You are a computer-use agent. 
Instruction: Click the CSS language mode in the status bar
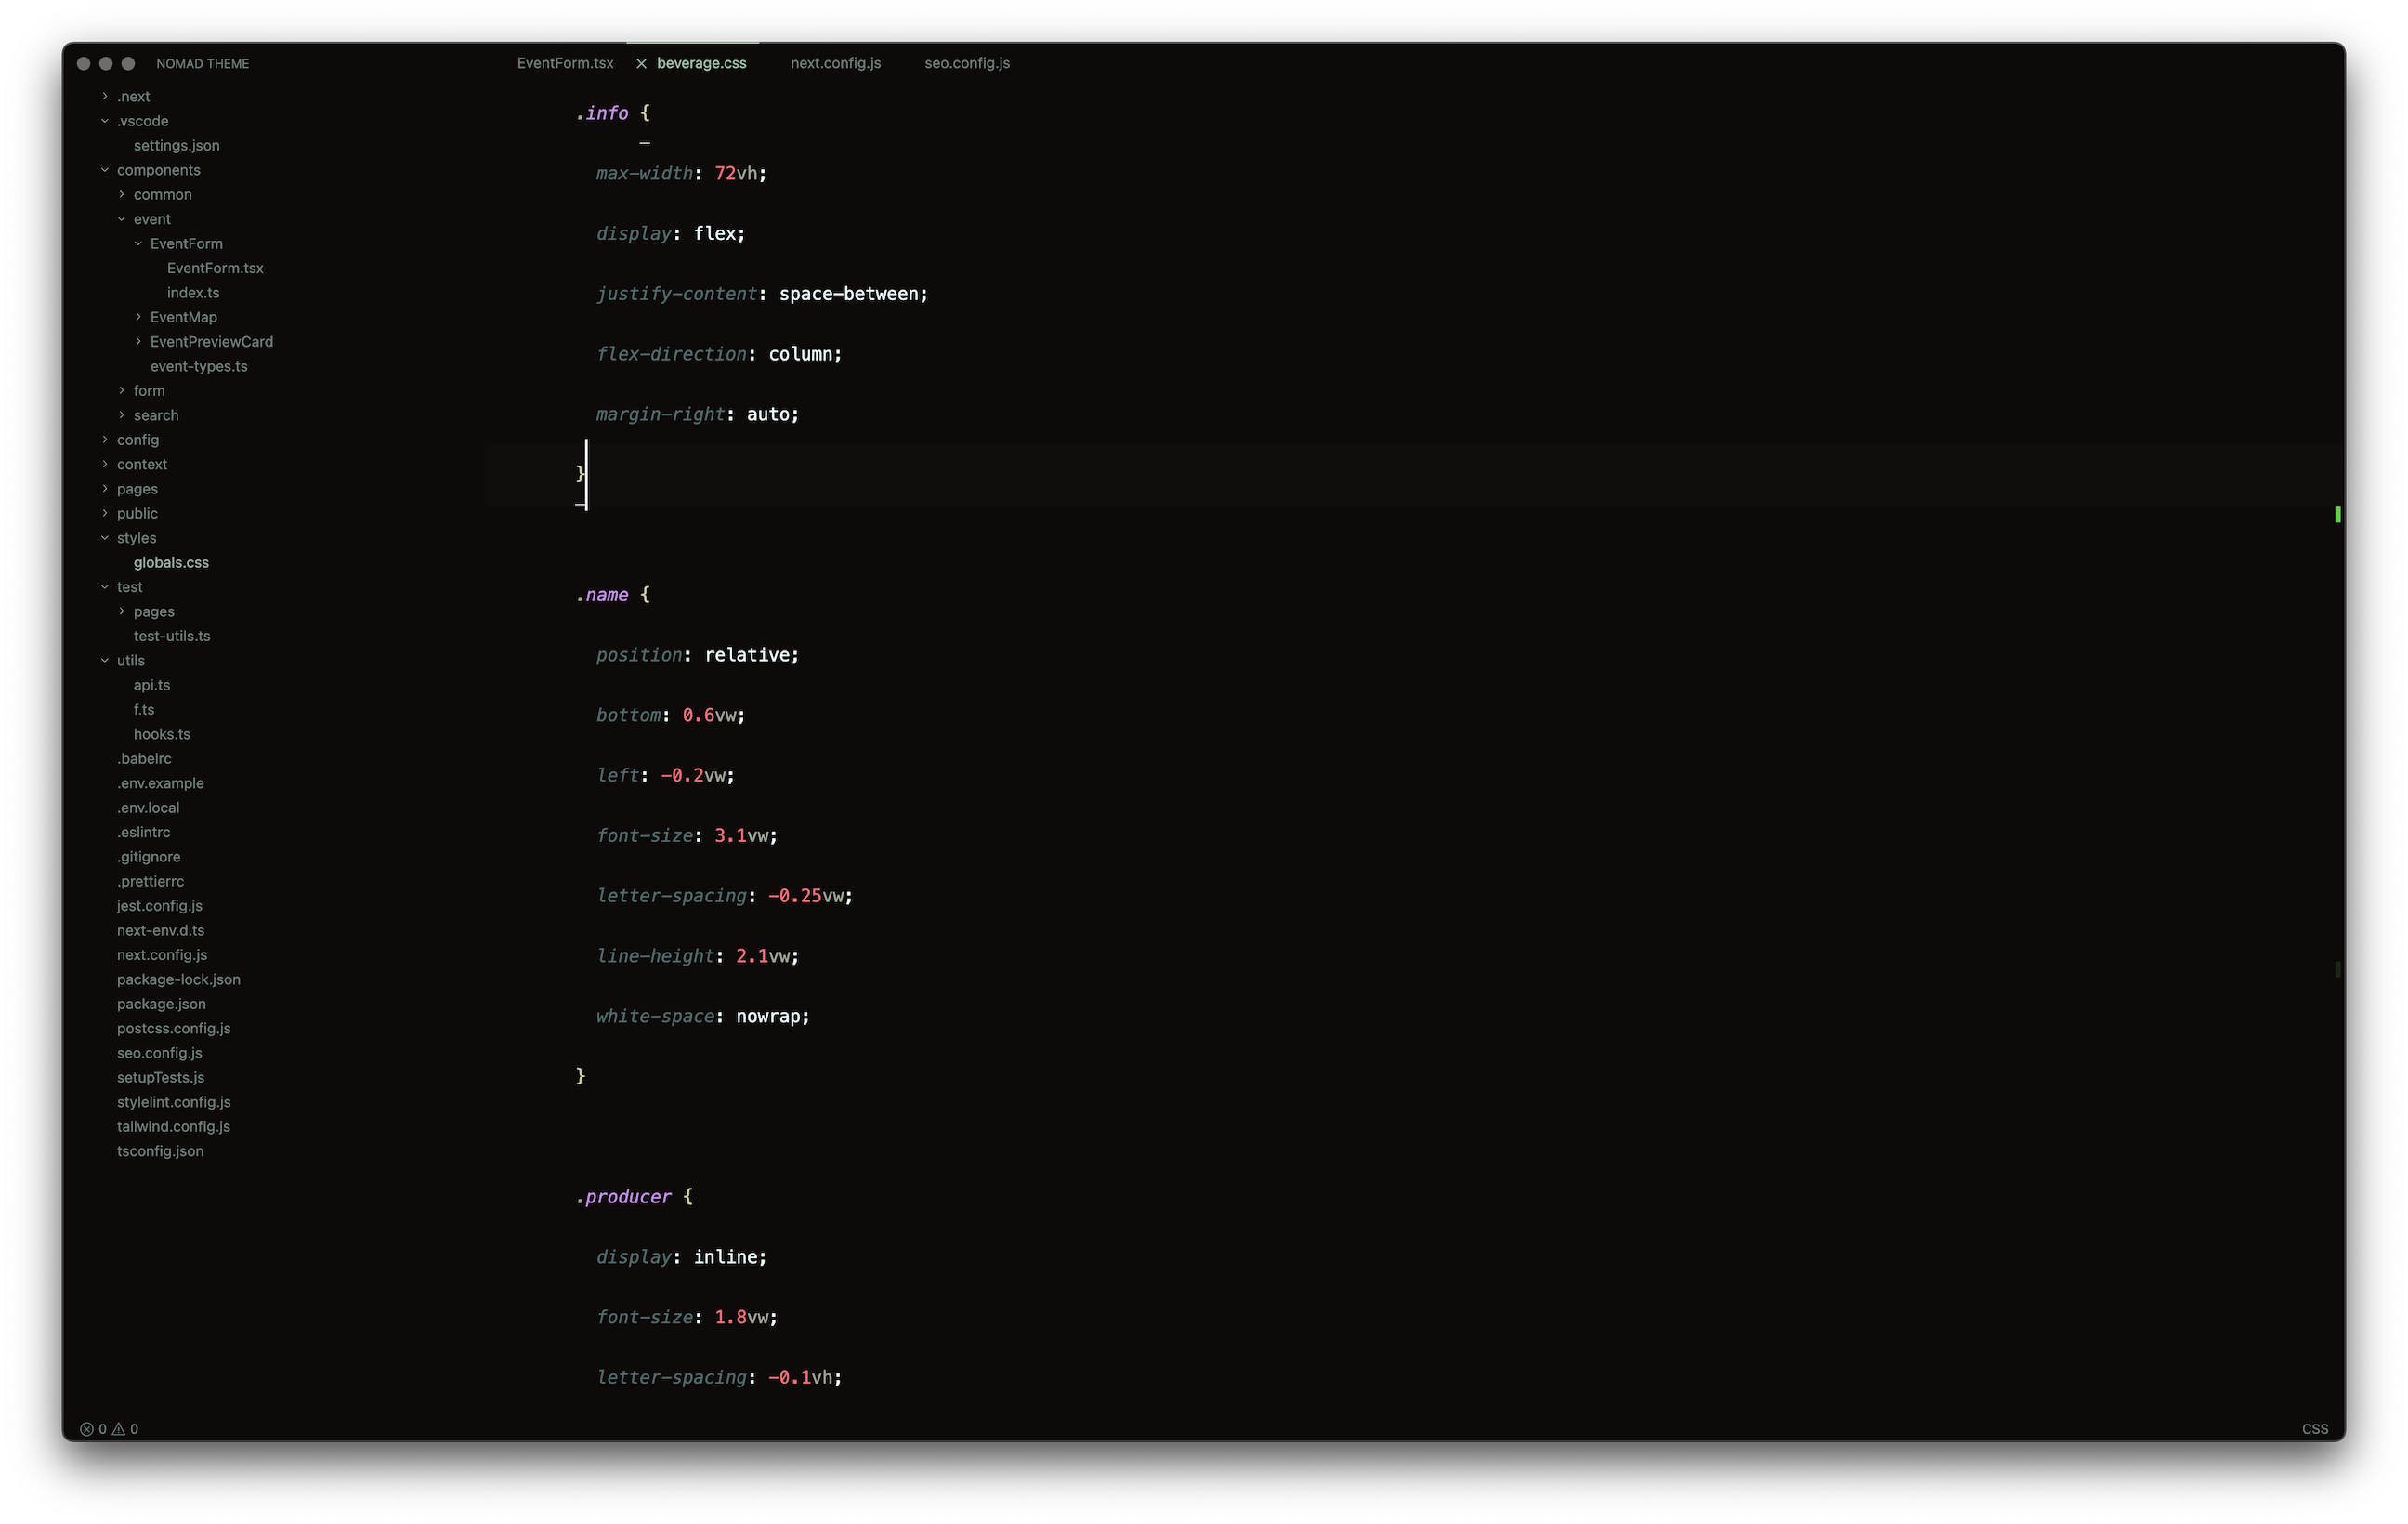pyautogui.click(x=2314, y=1429)
